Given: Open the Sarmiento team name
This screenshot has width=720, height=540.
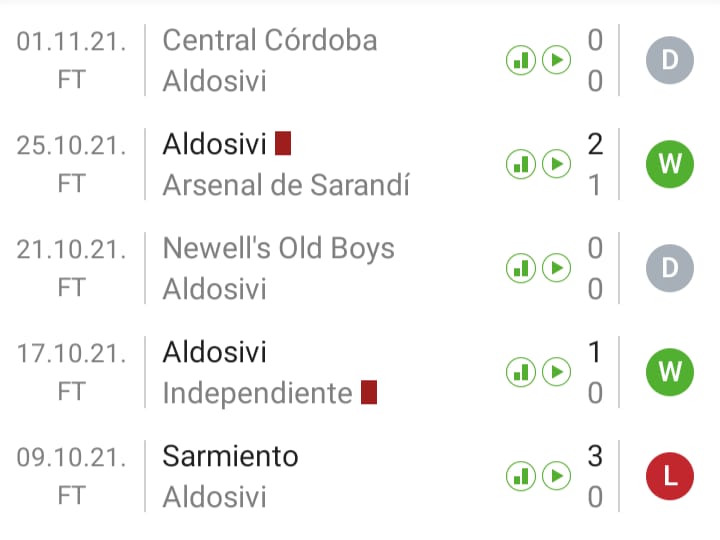Looking at the screenshot, I should tap(231, 456).
